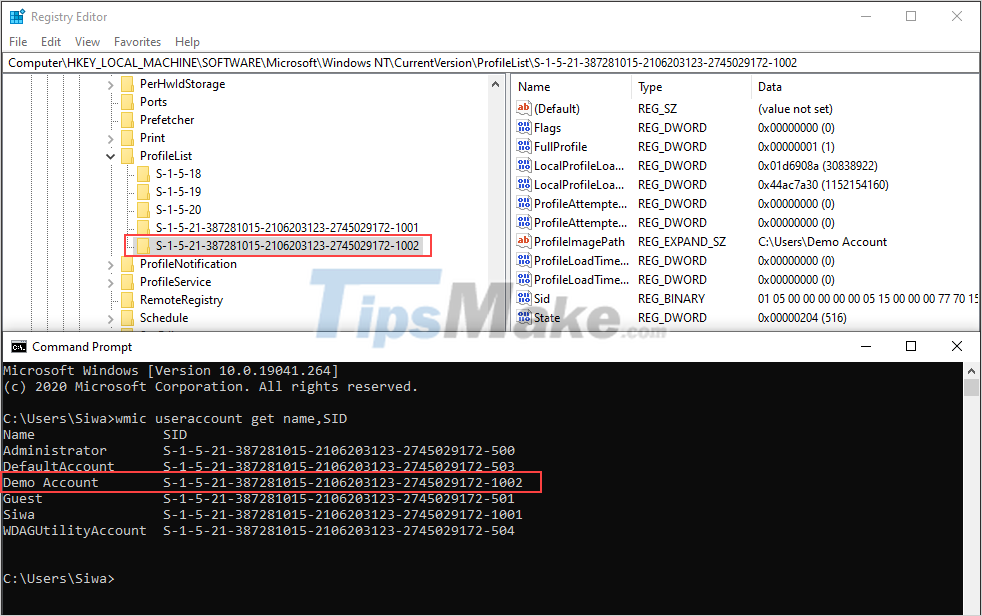Click the REG_BINARY icon next to Sid
This screenshot has height=616, width=982.
pyautogui.click(x=523, y=298)
